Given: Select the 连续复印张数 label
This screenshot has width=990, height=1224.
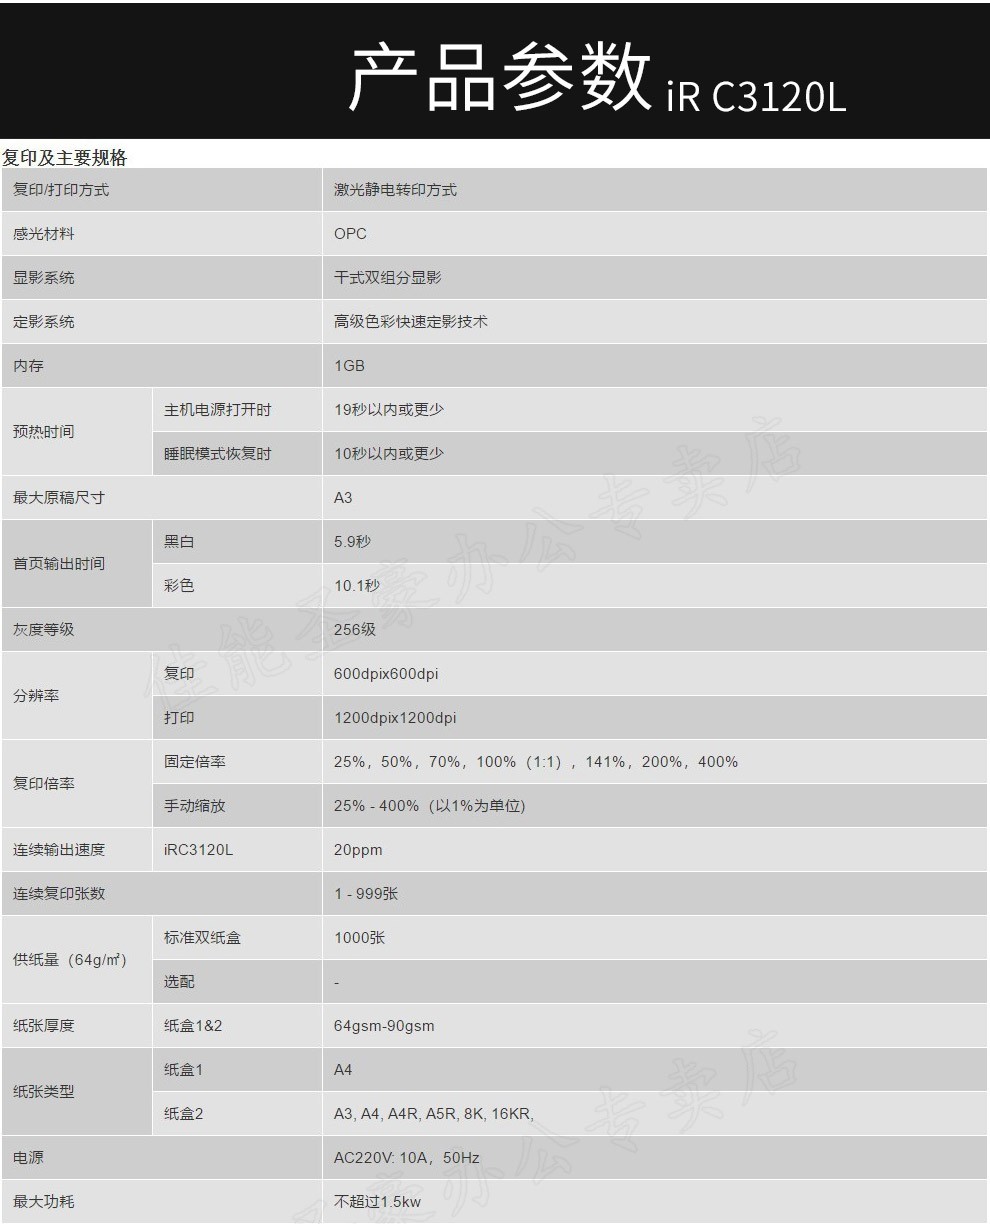Looking at the screenshot, I should pos(59,893).
